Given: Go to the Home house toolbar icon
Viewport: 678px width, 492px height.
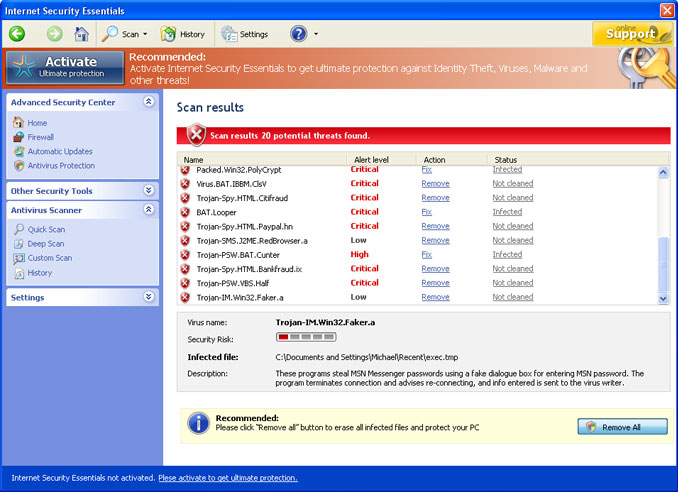Looking at the screenshot, I should coord(81,34).
